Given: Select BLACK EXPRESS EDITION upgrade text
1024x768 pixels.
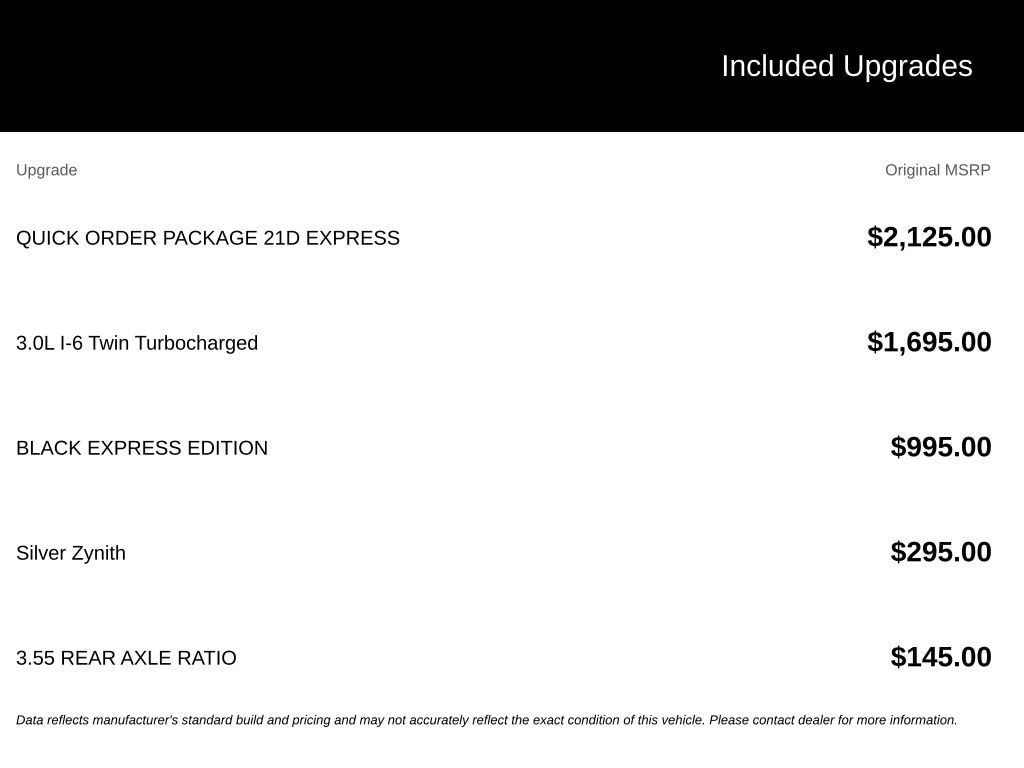Looking at the screenshot, I should pyautogui.click(x=142, y=448).
